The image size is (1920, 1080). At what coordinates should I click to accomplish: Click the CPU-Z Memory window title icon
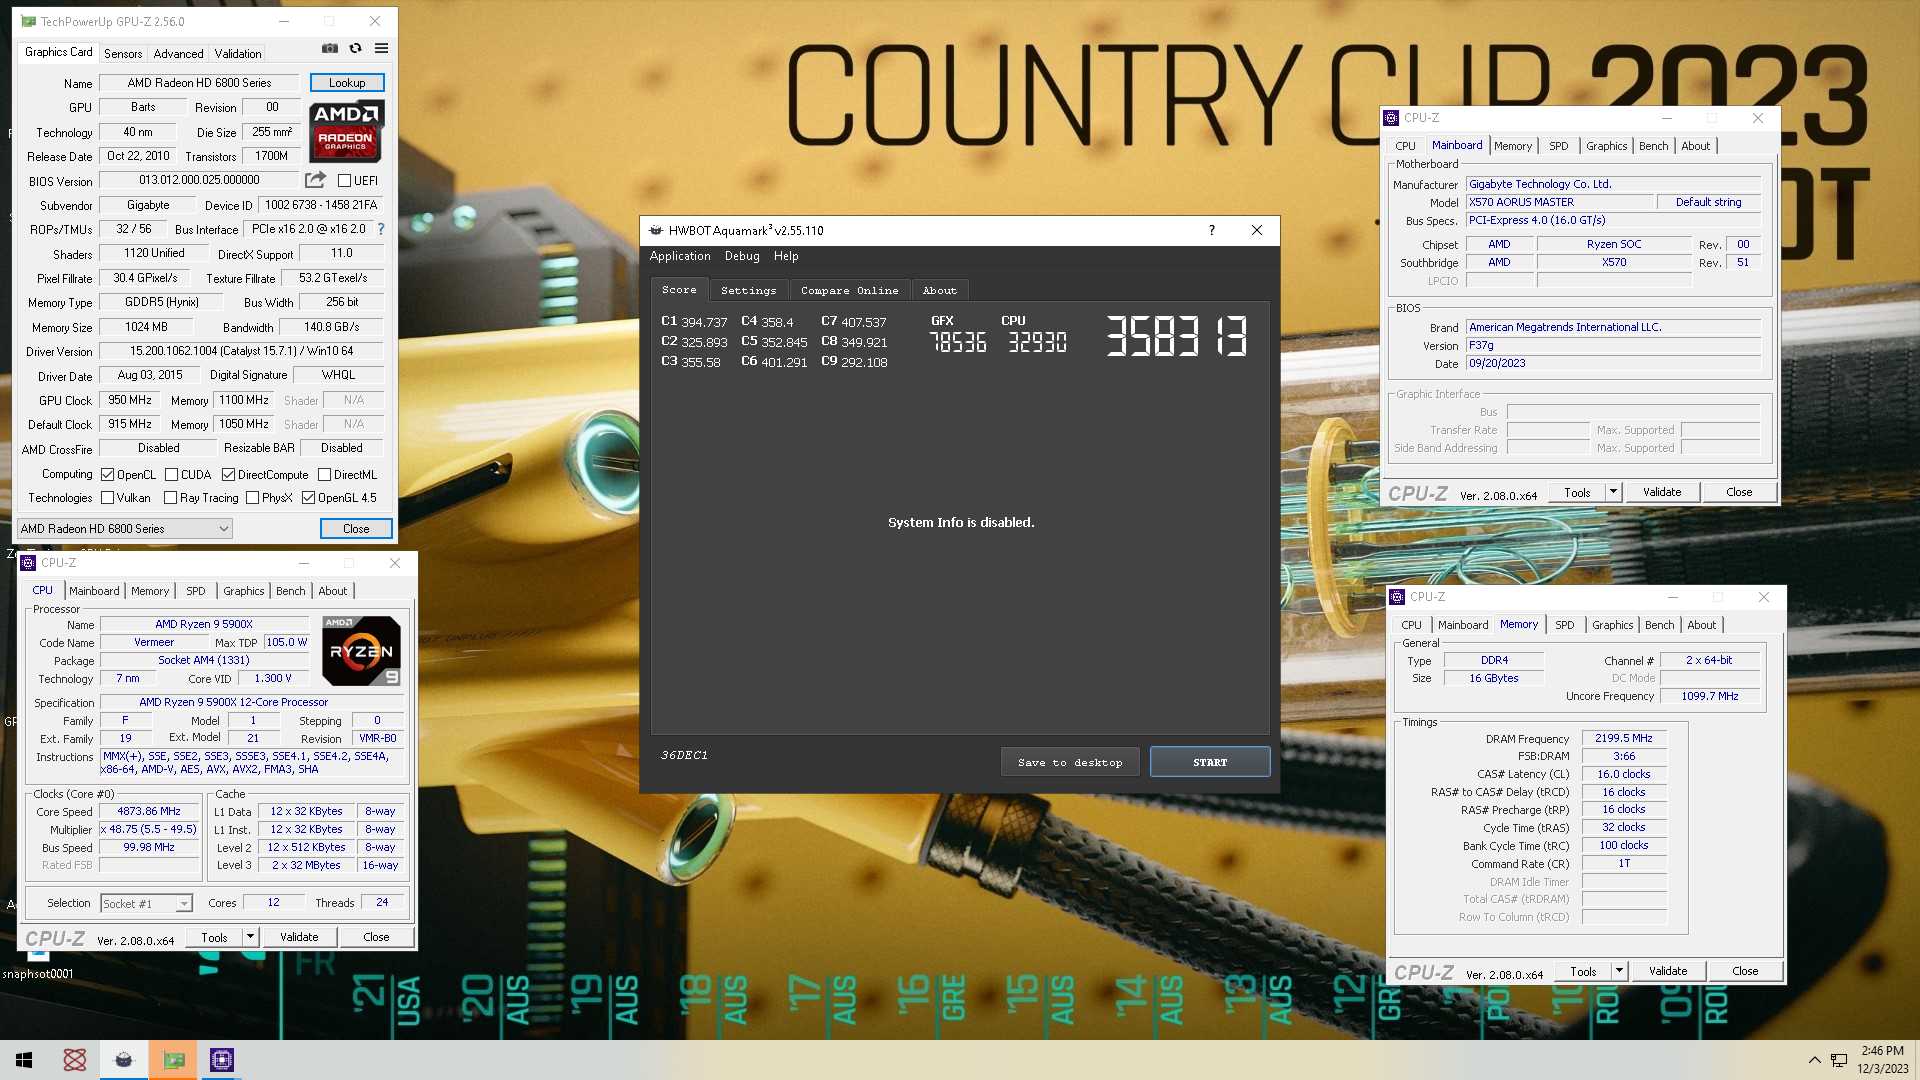point(1397,597)
